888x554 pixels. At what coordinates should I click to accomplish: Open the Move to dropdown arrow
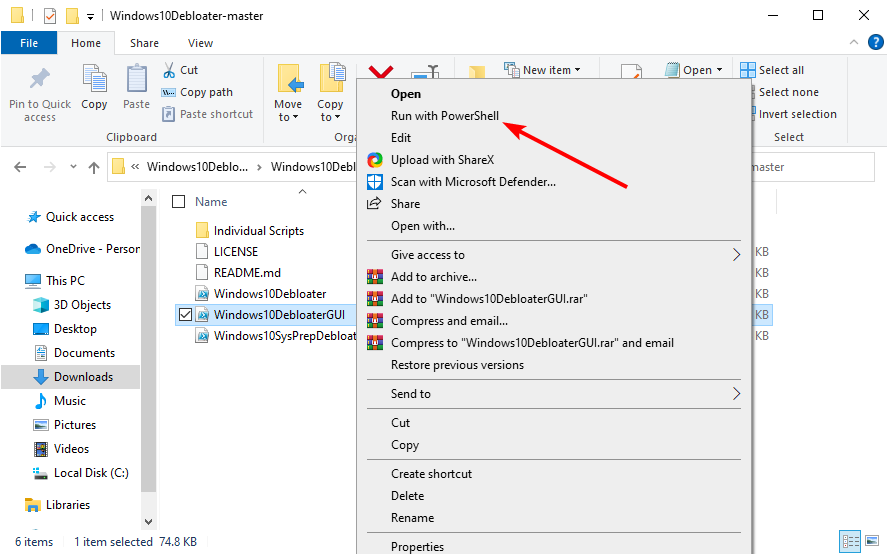click(x=296, y=118)
